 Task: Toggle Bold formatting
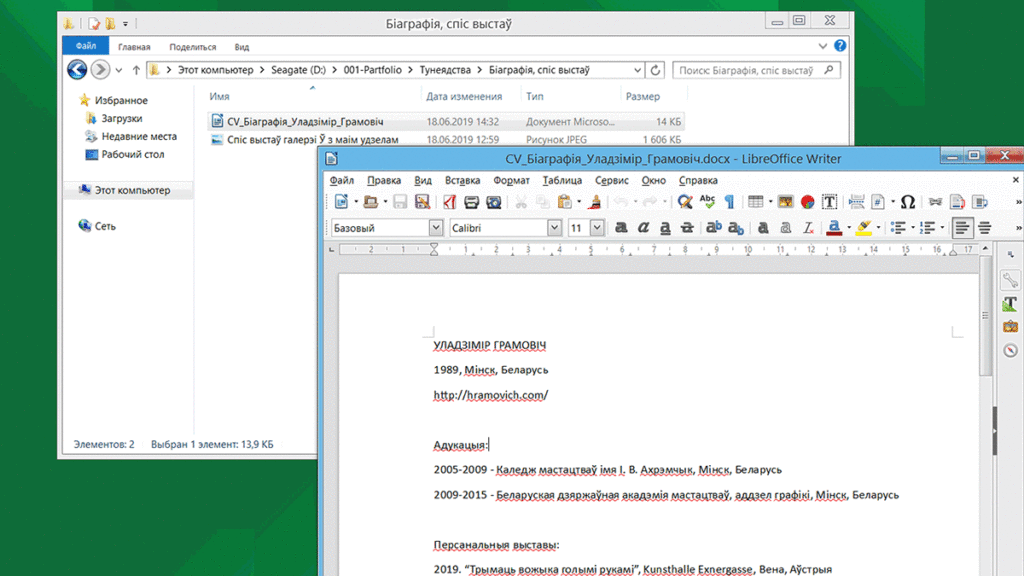621,227
